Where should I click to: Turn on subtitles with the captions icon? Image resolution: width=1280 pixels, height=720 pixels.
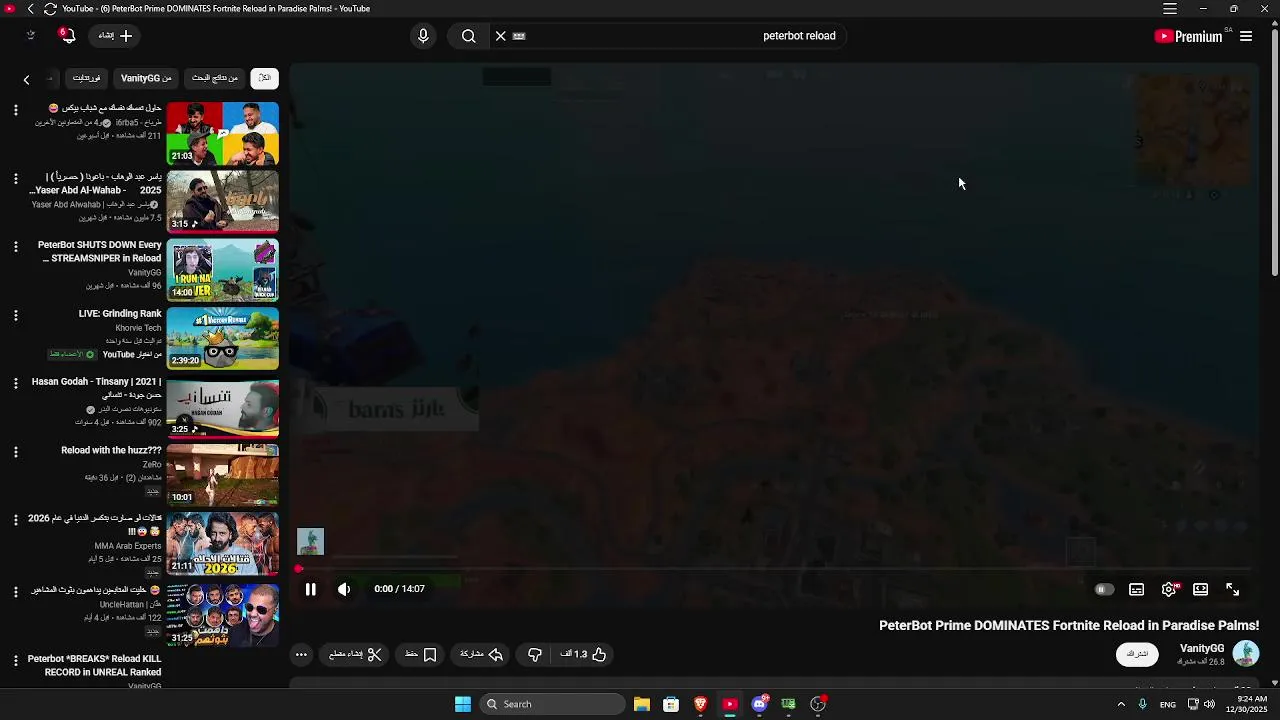1136,590
